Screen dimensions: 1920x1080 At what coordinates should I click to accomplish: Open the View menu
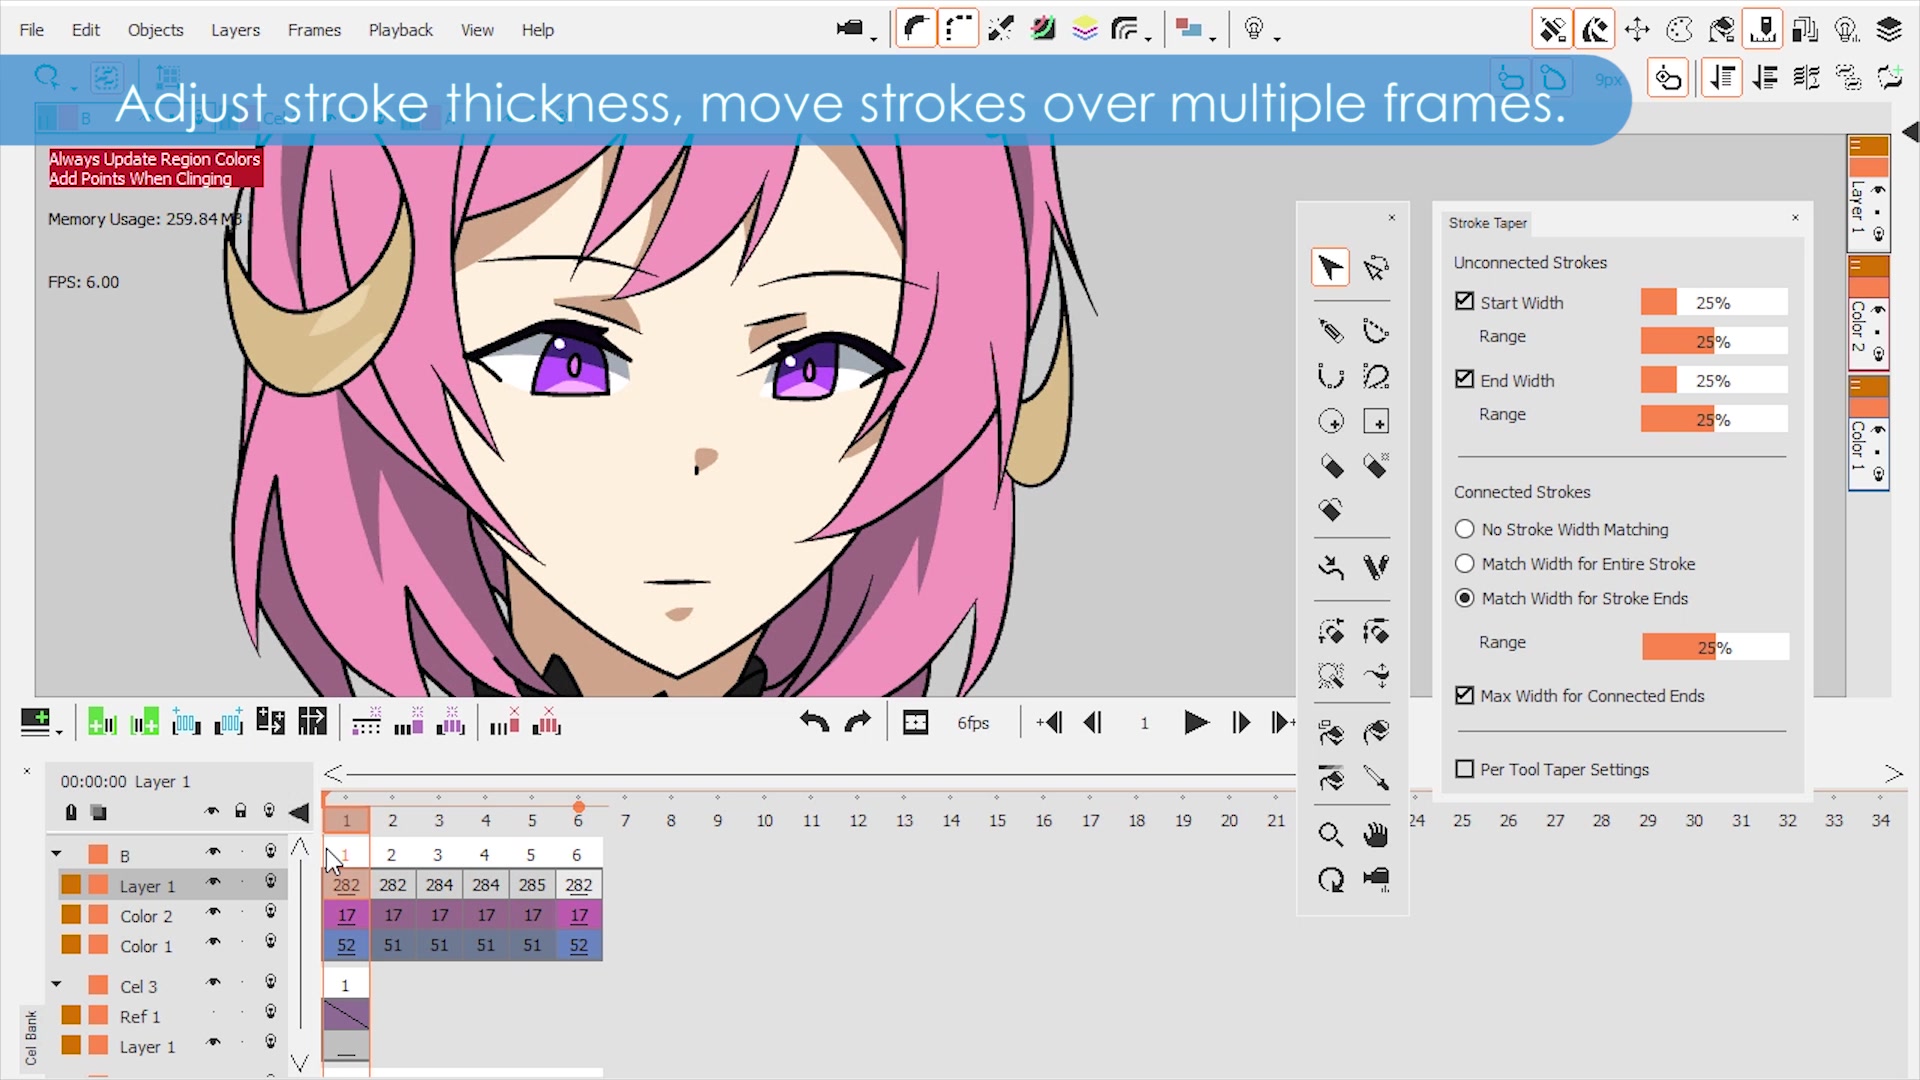[x=477, y=30]
